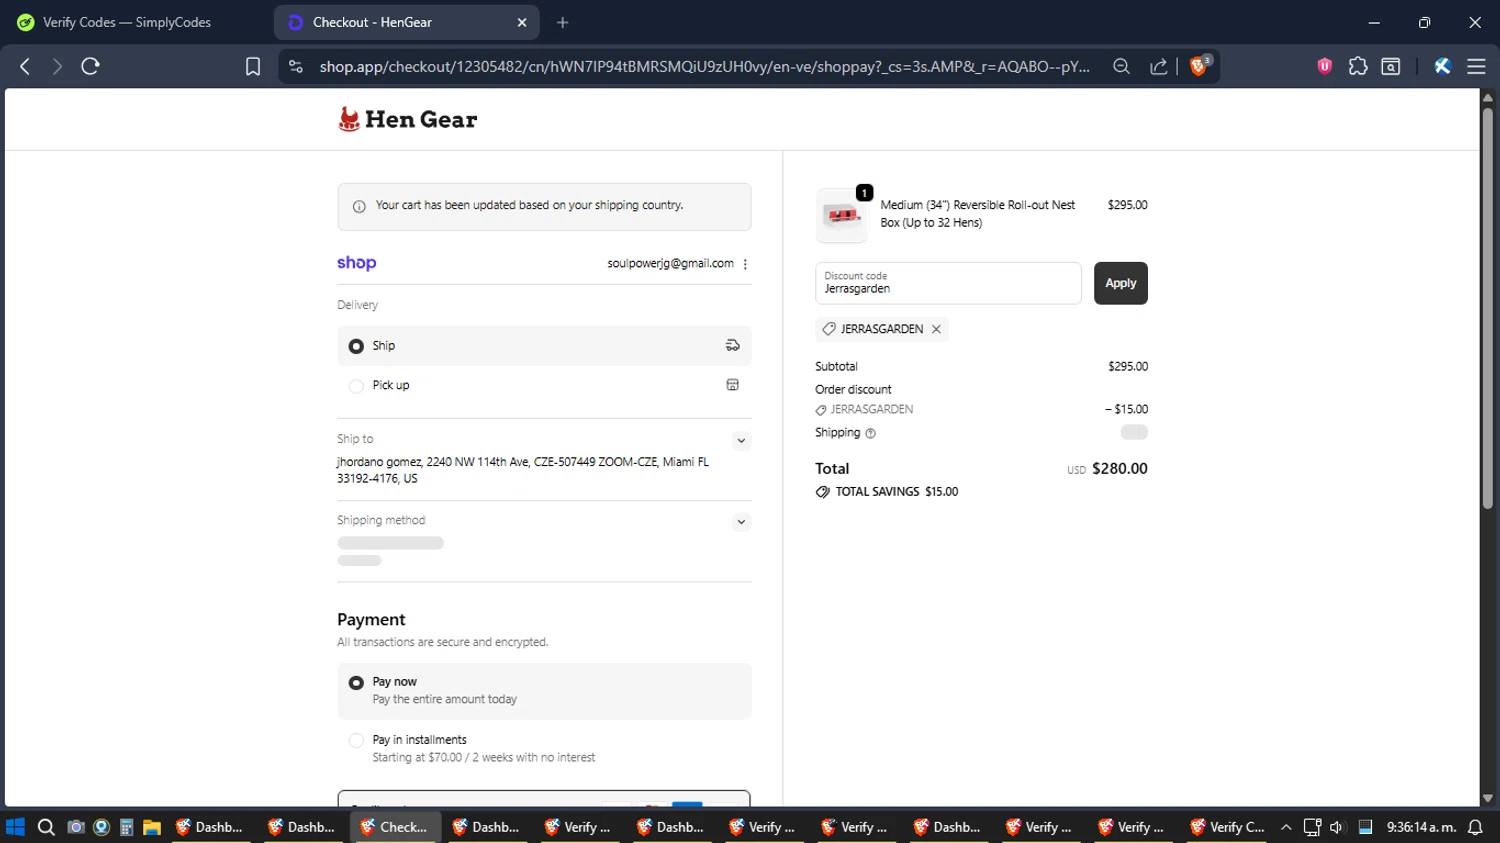Click the browser address bar URL
Image resolution: width=1500 pixels, height=843 pixels.
click(704, 66)
